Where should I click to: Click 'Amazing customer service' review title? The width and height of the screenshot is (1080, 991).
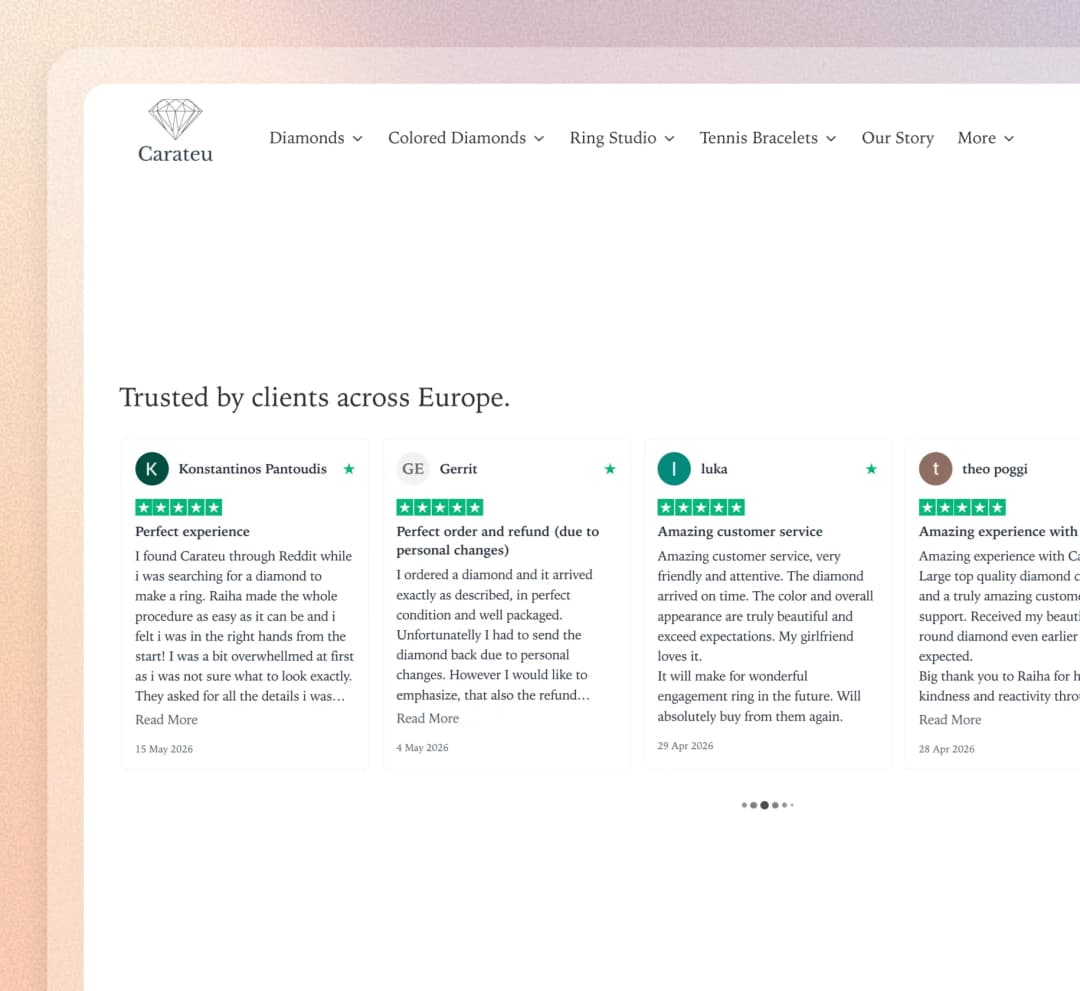tap(740, 532)
